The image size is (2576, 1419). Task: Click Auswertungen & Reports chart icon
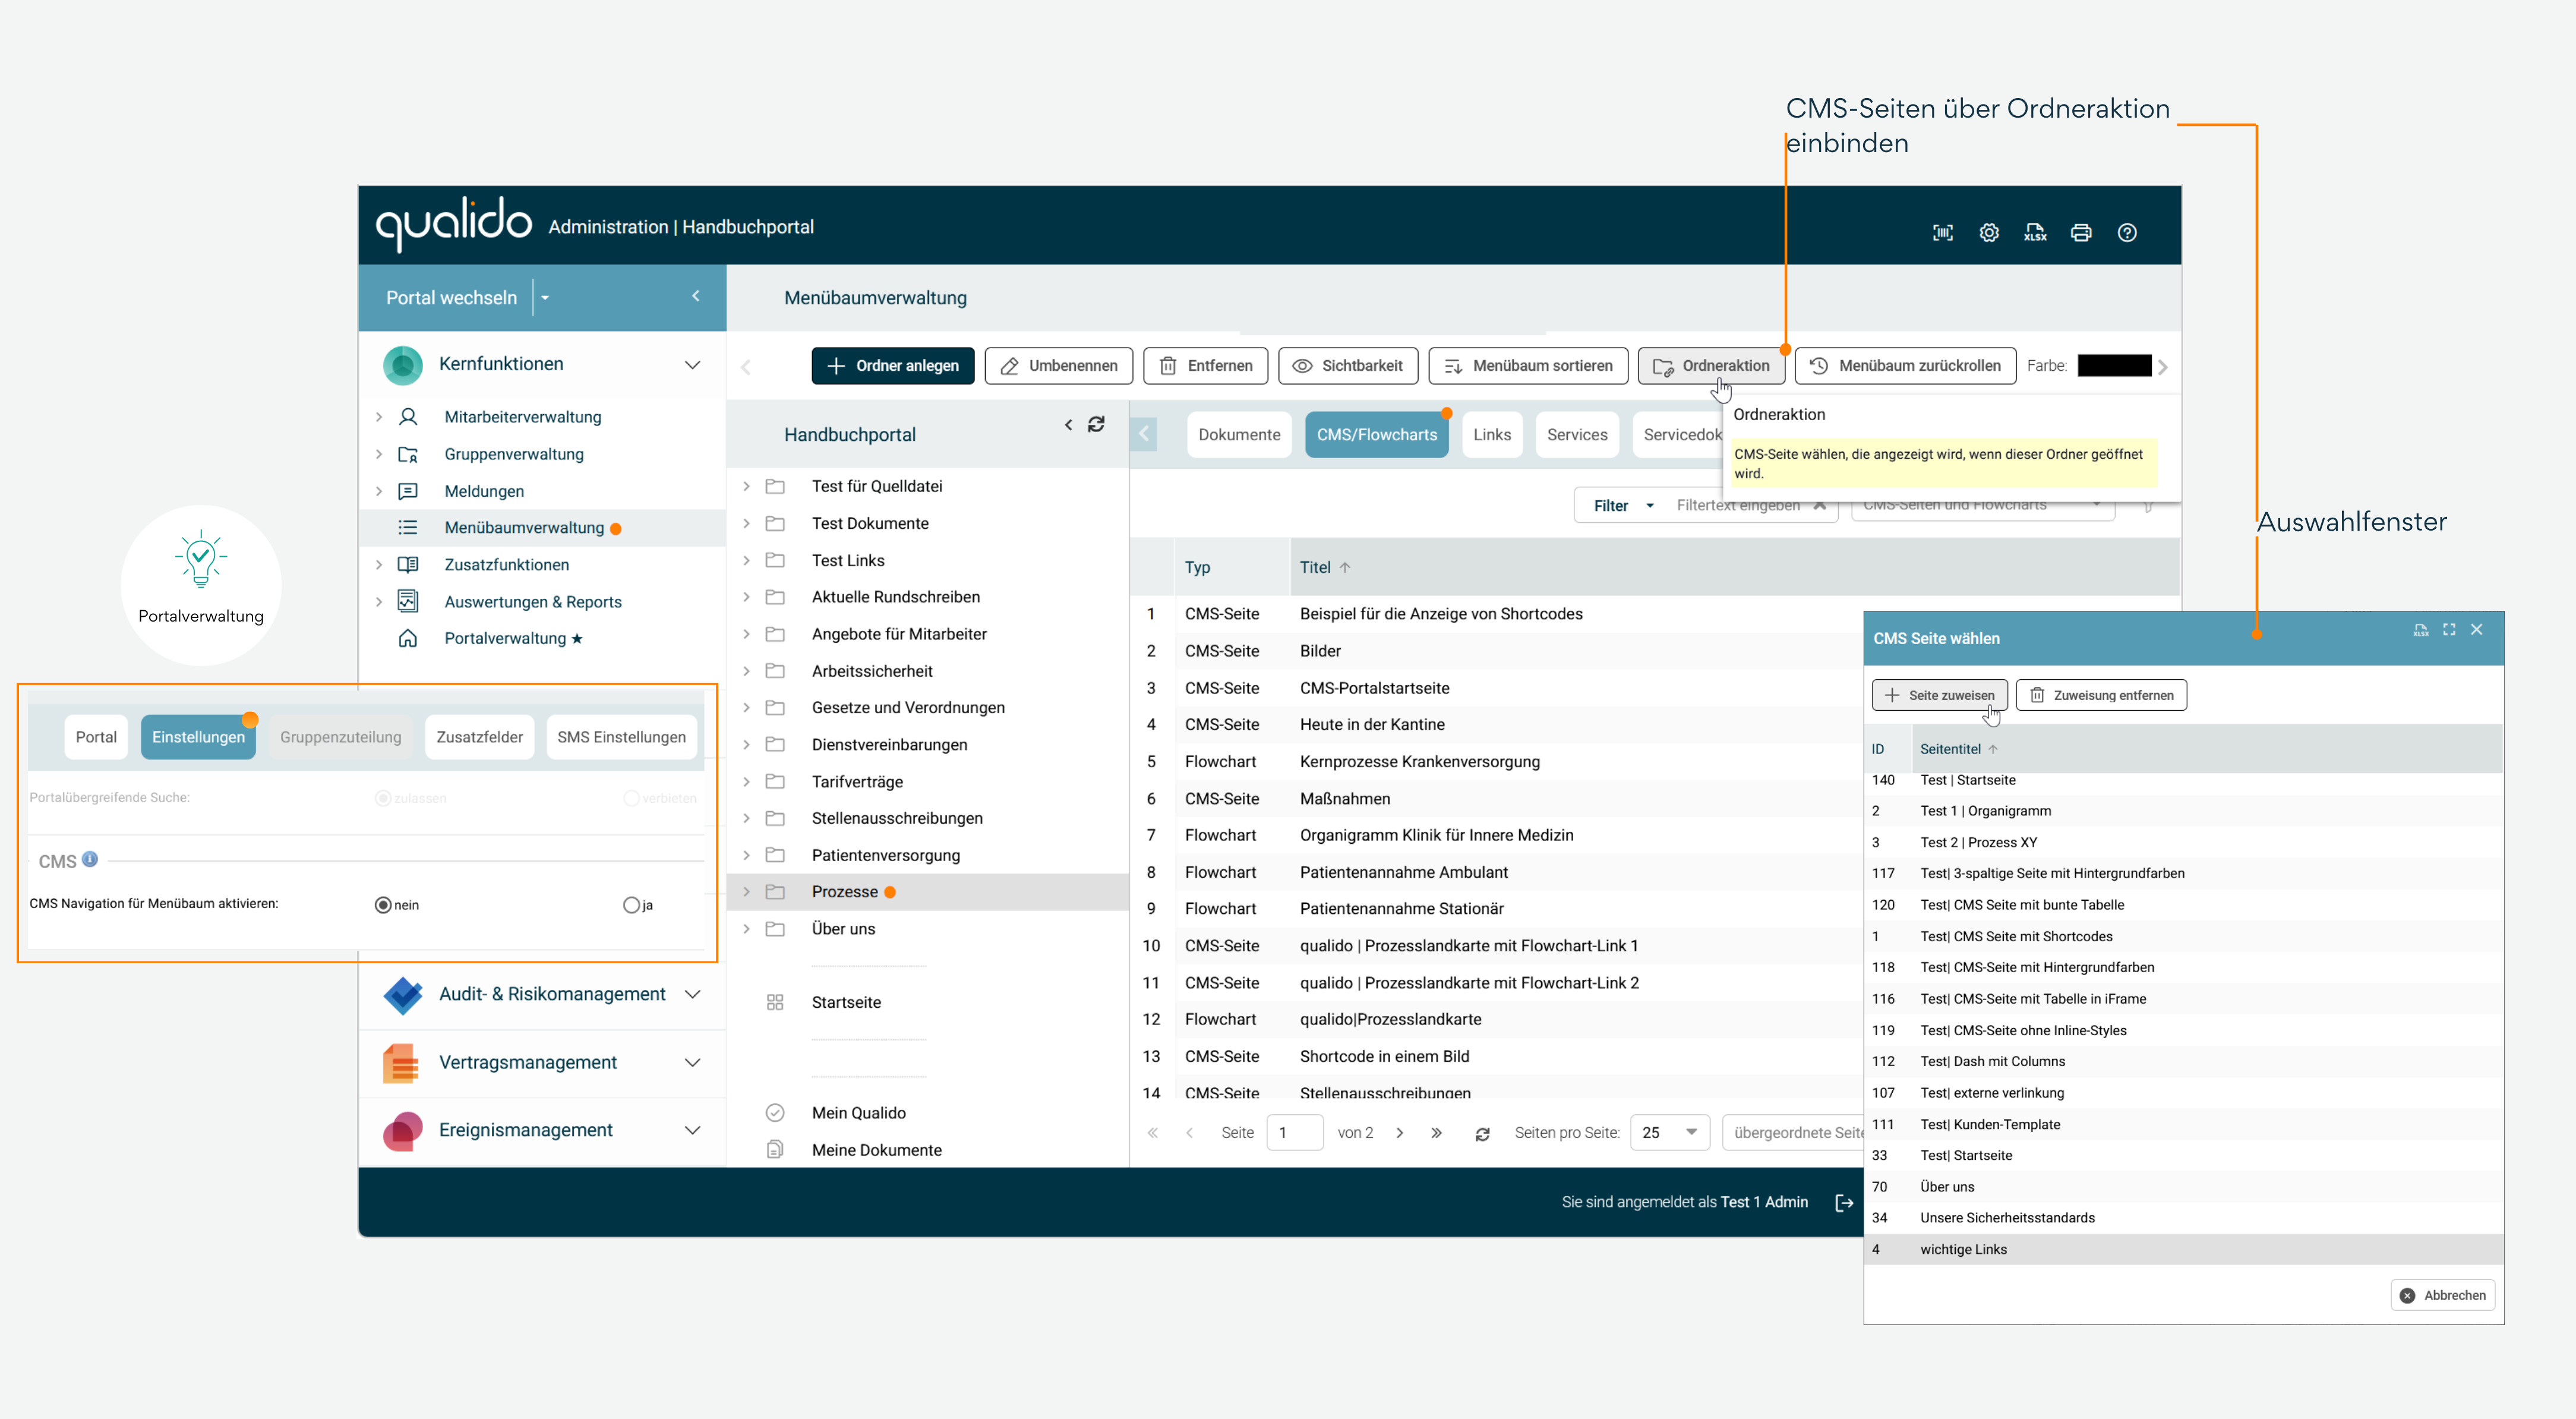point(408,601)
